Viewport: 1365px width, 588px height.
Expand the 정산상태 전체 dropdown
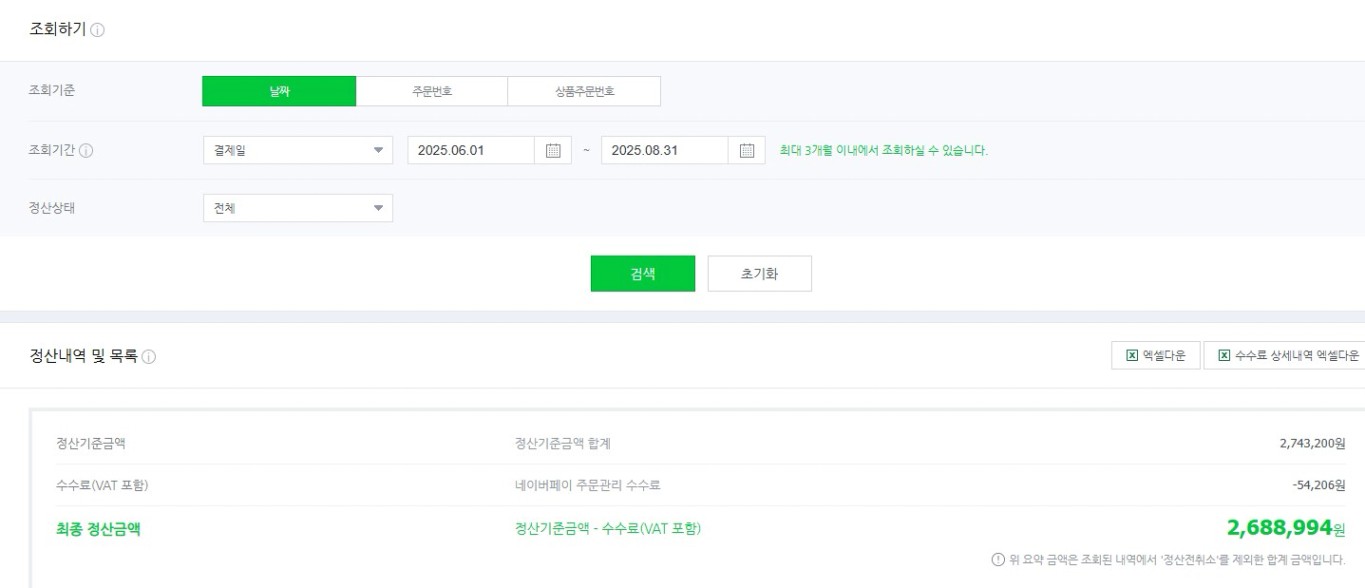pyautogui.click(x=297, y=208)
